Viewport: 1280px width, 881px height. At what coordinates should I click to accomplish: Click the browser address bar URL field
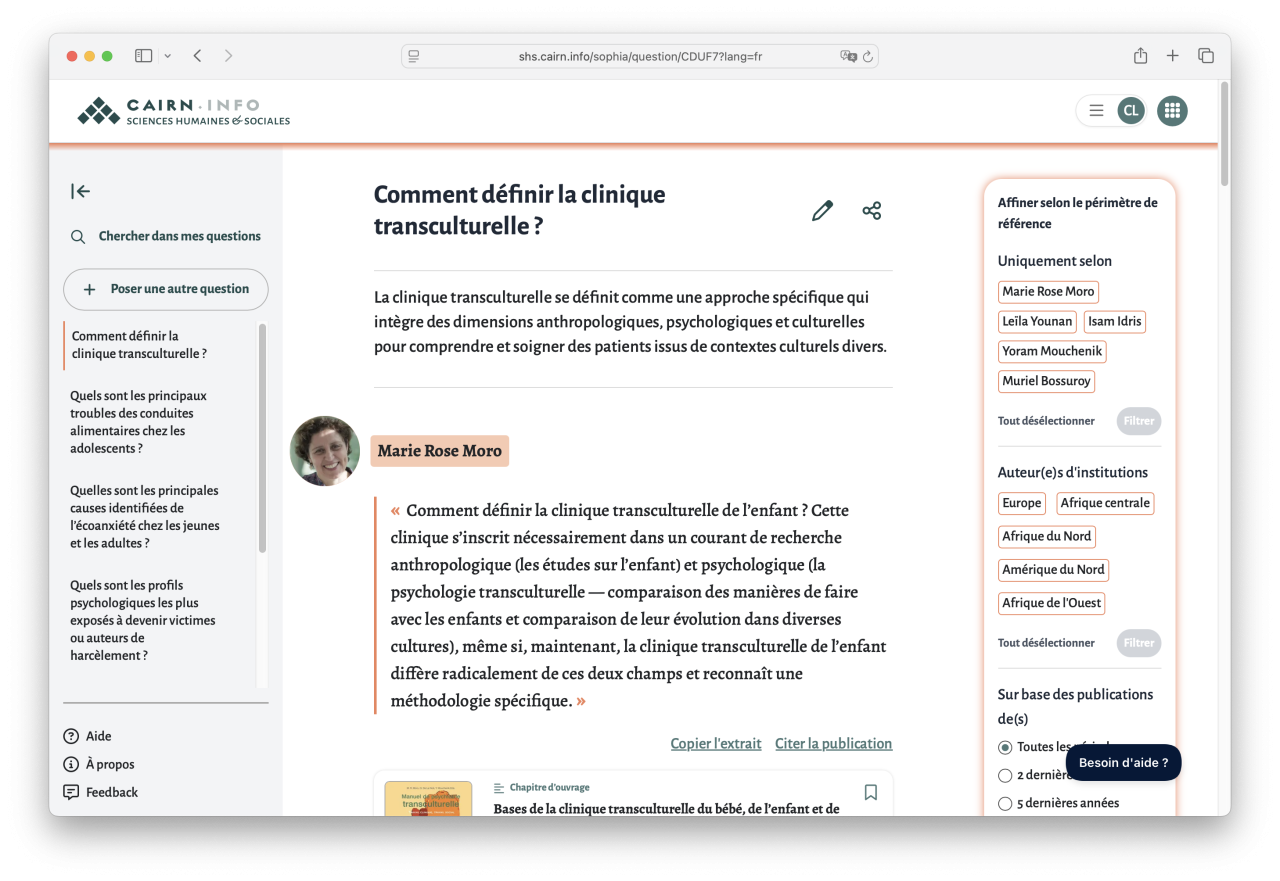pos(640,56)
